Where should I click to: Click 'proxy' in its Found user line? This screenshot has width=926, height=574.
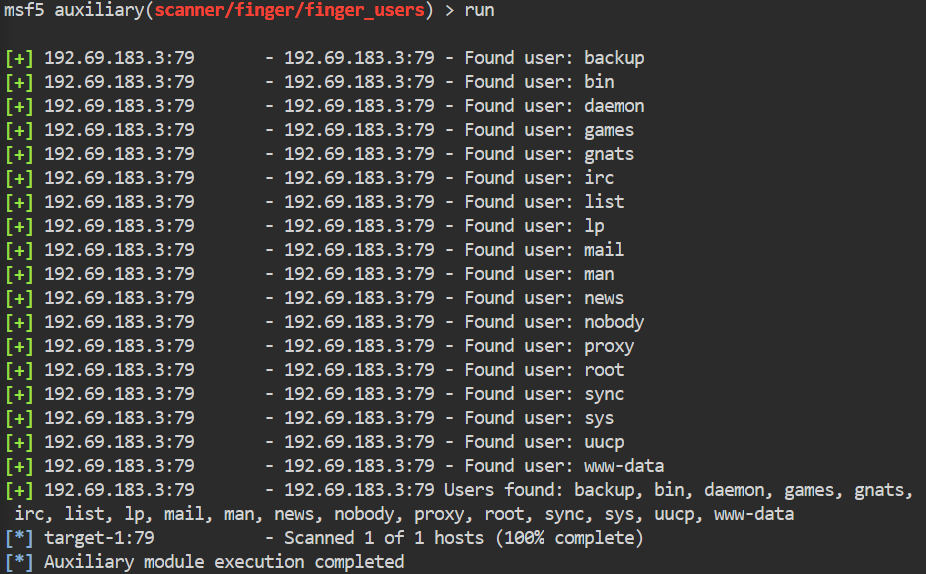pos(609,346)
